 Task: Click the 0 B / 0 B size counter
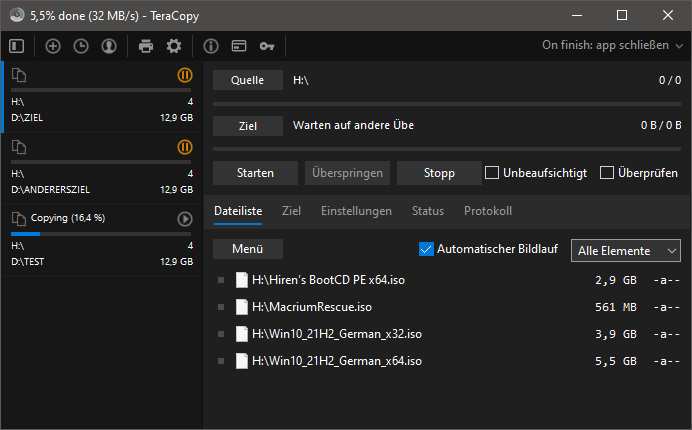pyautogui.click(x=661, y=125)
